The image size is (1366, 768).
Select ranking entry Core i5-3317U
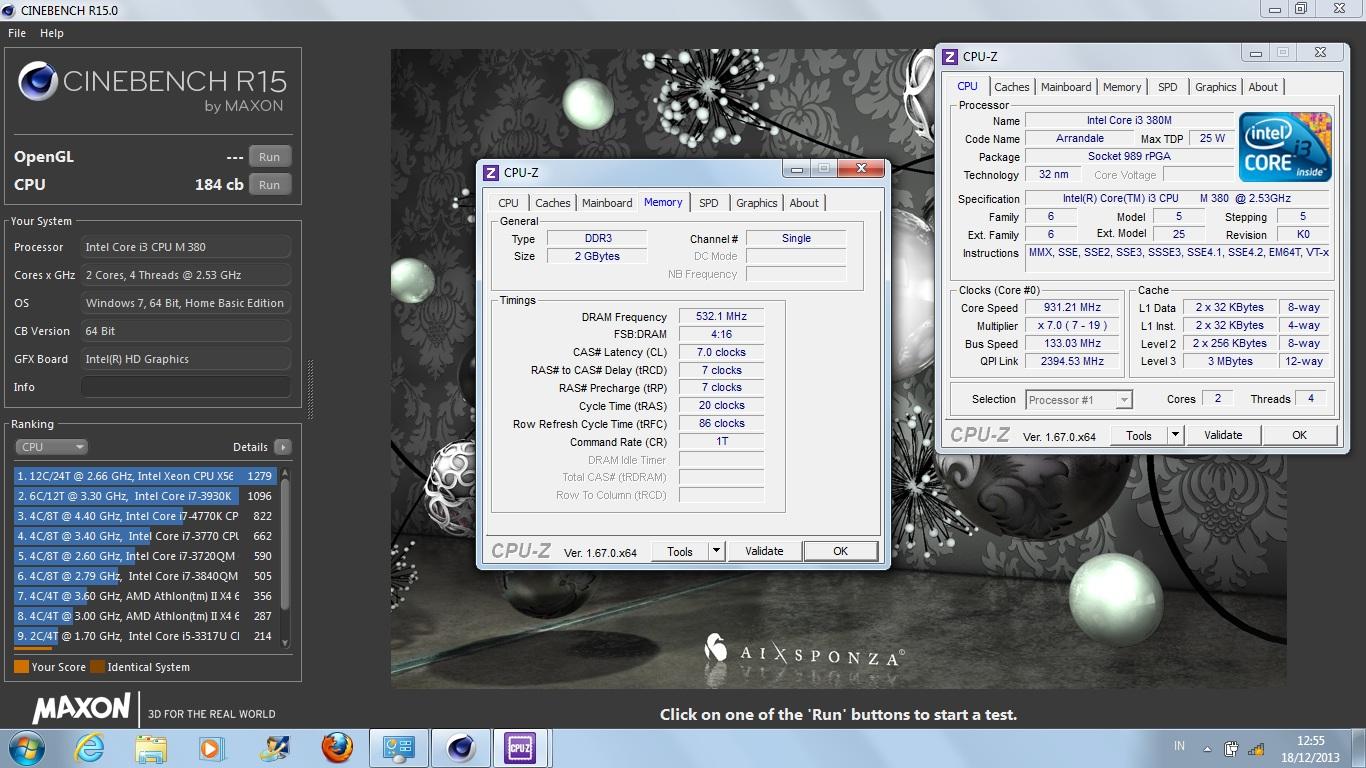pos(144,636)
